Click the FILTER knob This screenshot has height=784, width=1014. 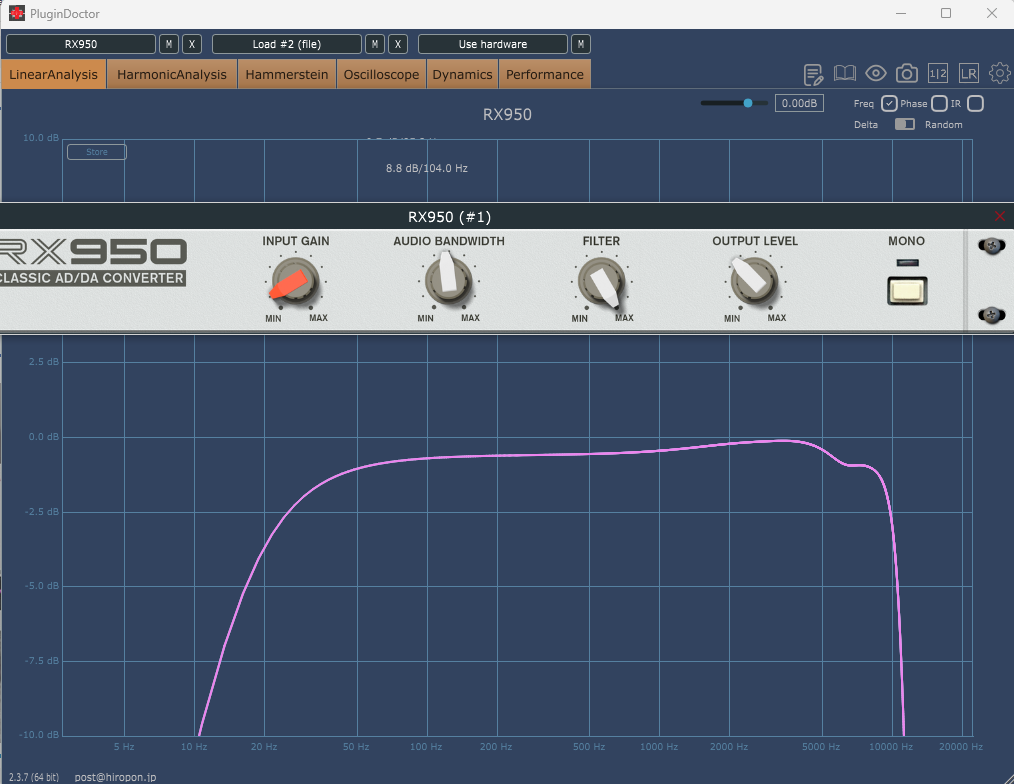tap(601, 281)
